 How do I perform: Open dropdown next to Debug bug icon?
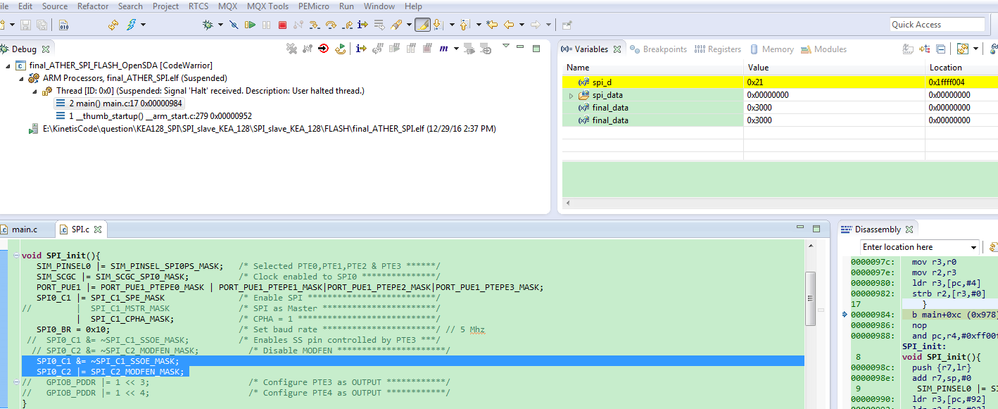pos(220,25)
